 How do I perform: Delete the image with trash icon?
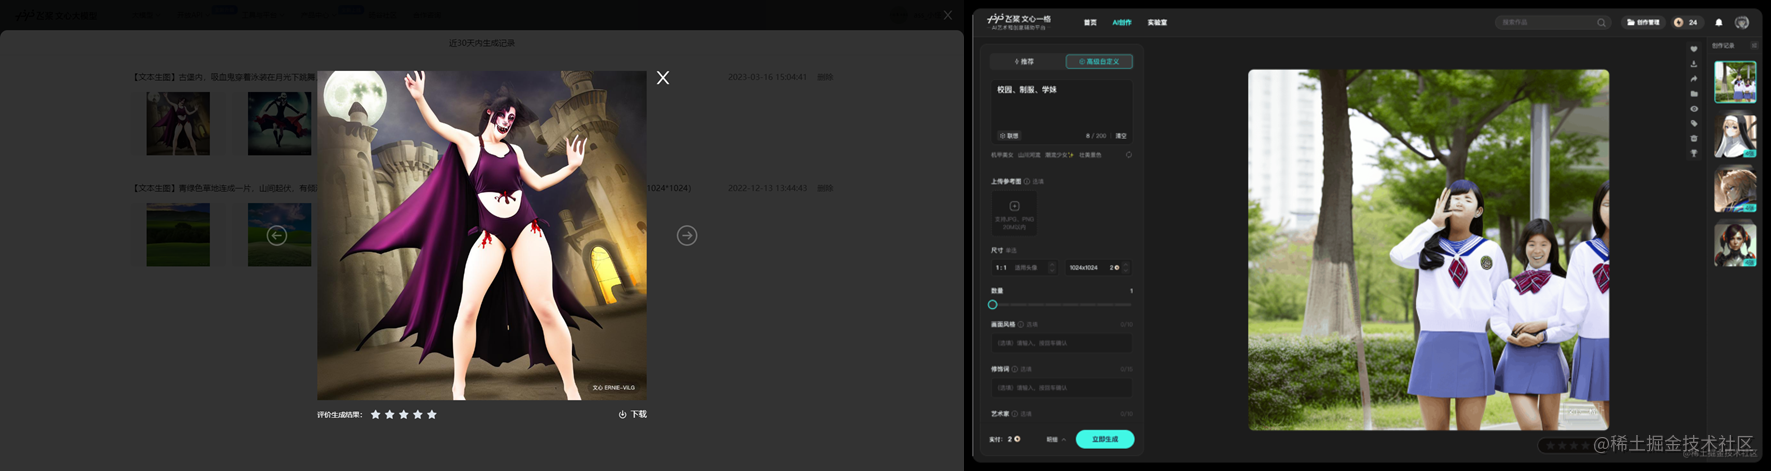(1694, 139)
